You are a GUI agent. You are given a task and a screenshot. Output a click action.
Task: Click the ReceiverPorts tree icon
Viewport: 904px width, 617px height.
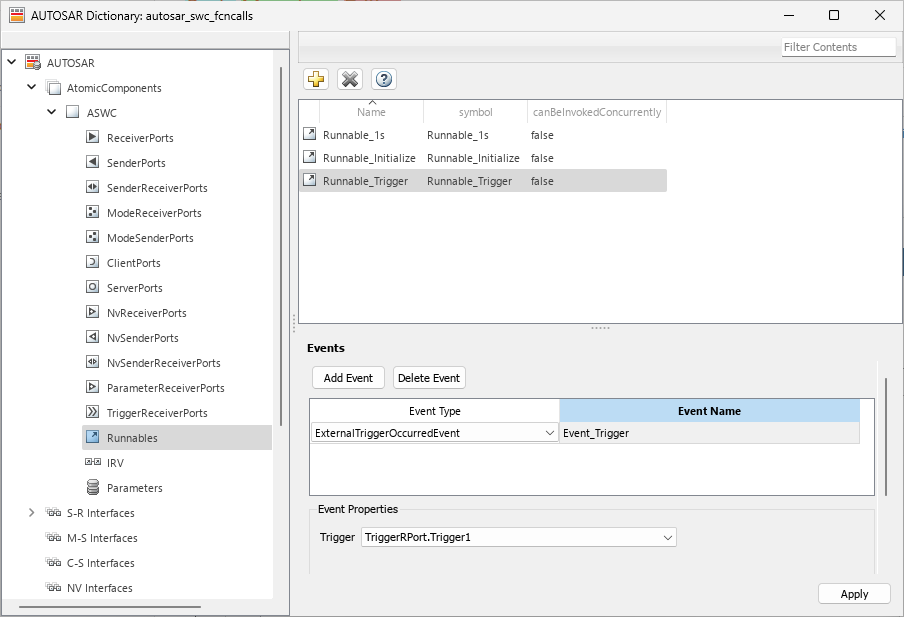point(92,137)
